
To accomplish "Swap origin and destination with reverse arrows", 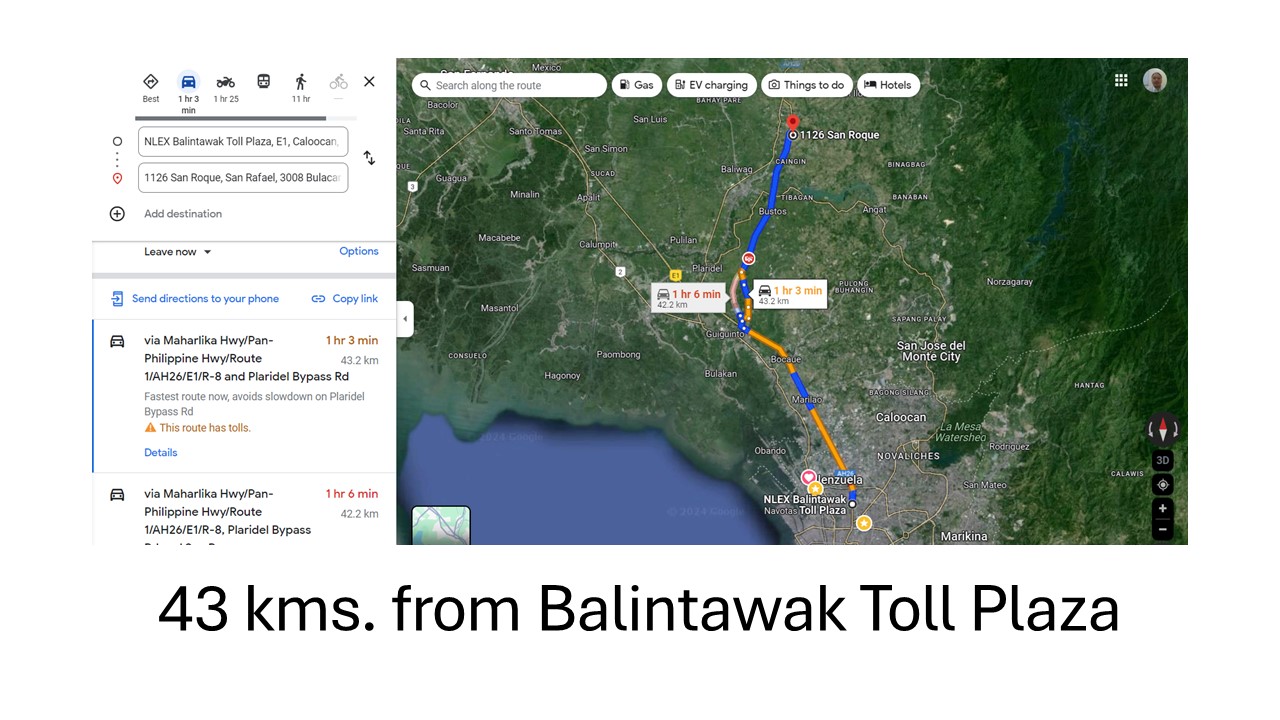I will (x=369, y=158).
